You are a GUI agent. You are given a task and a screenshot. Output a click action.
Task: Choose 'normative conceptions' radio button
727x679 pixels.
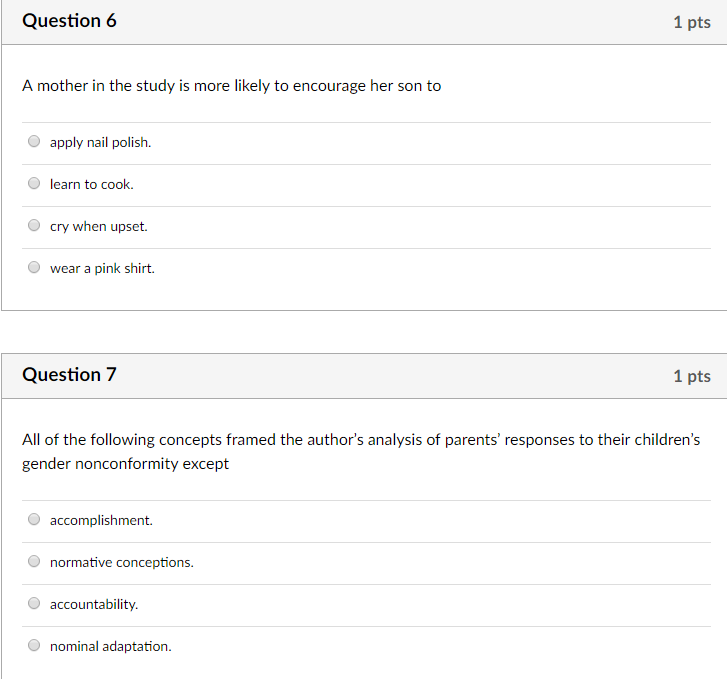34,561
